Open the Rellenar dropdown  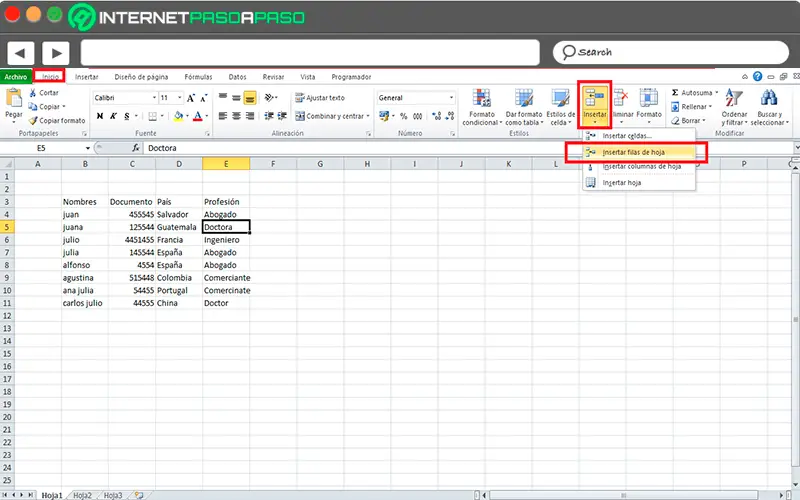pyautogui.click(x=692, y=107)
